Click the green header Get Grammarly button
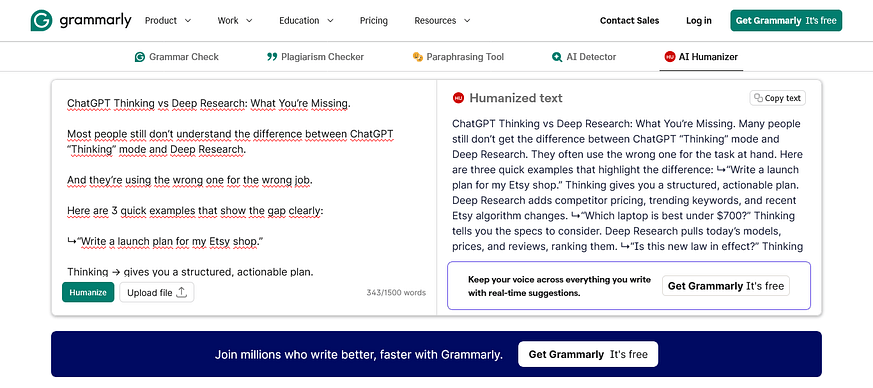The height and width of the screenshot is (388, 873). click(x=786, y=21)
